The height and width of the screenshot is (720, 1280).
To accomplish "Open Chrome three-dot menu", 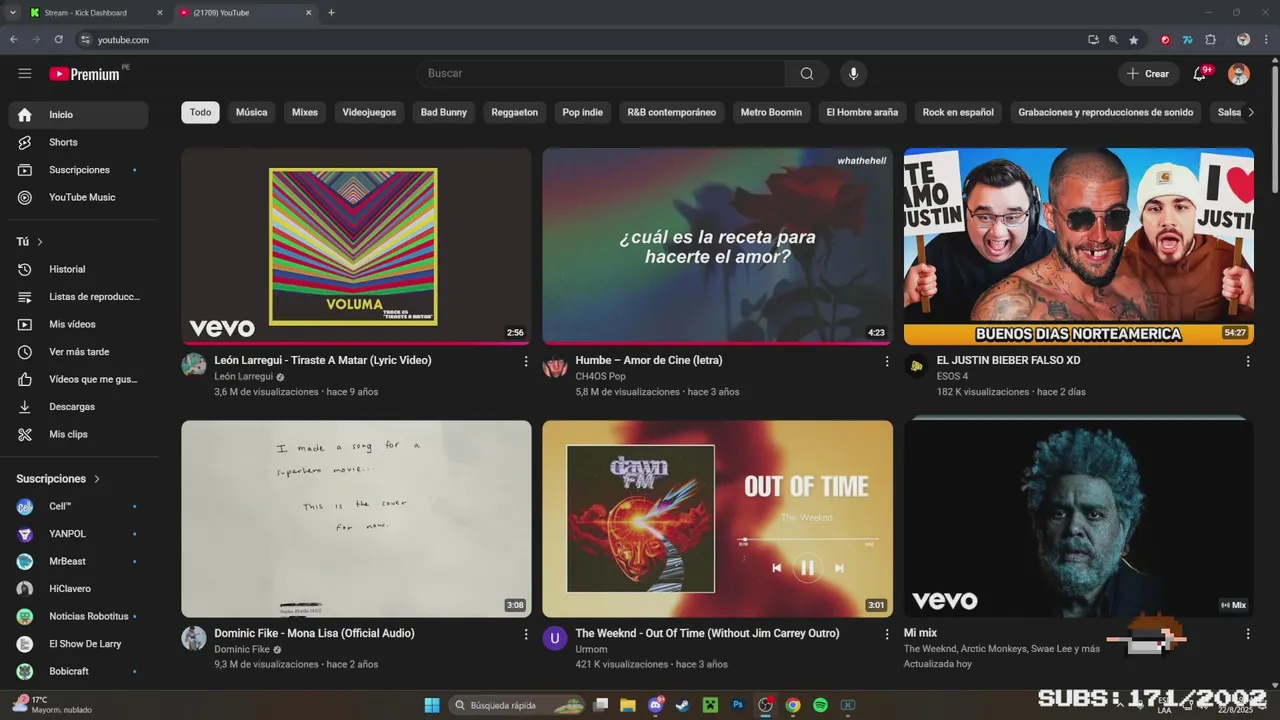I will pyautogui.click(x=1265, y=40).
